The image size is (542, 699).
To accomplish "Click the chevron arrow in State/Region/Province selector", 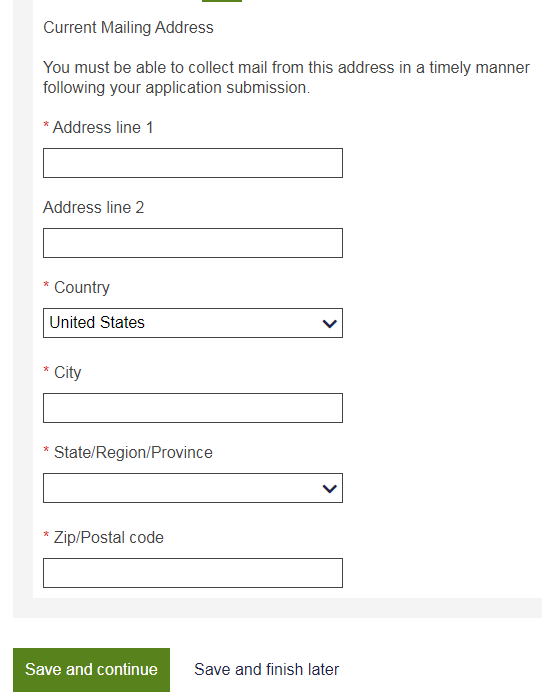I will coord(329,489).
